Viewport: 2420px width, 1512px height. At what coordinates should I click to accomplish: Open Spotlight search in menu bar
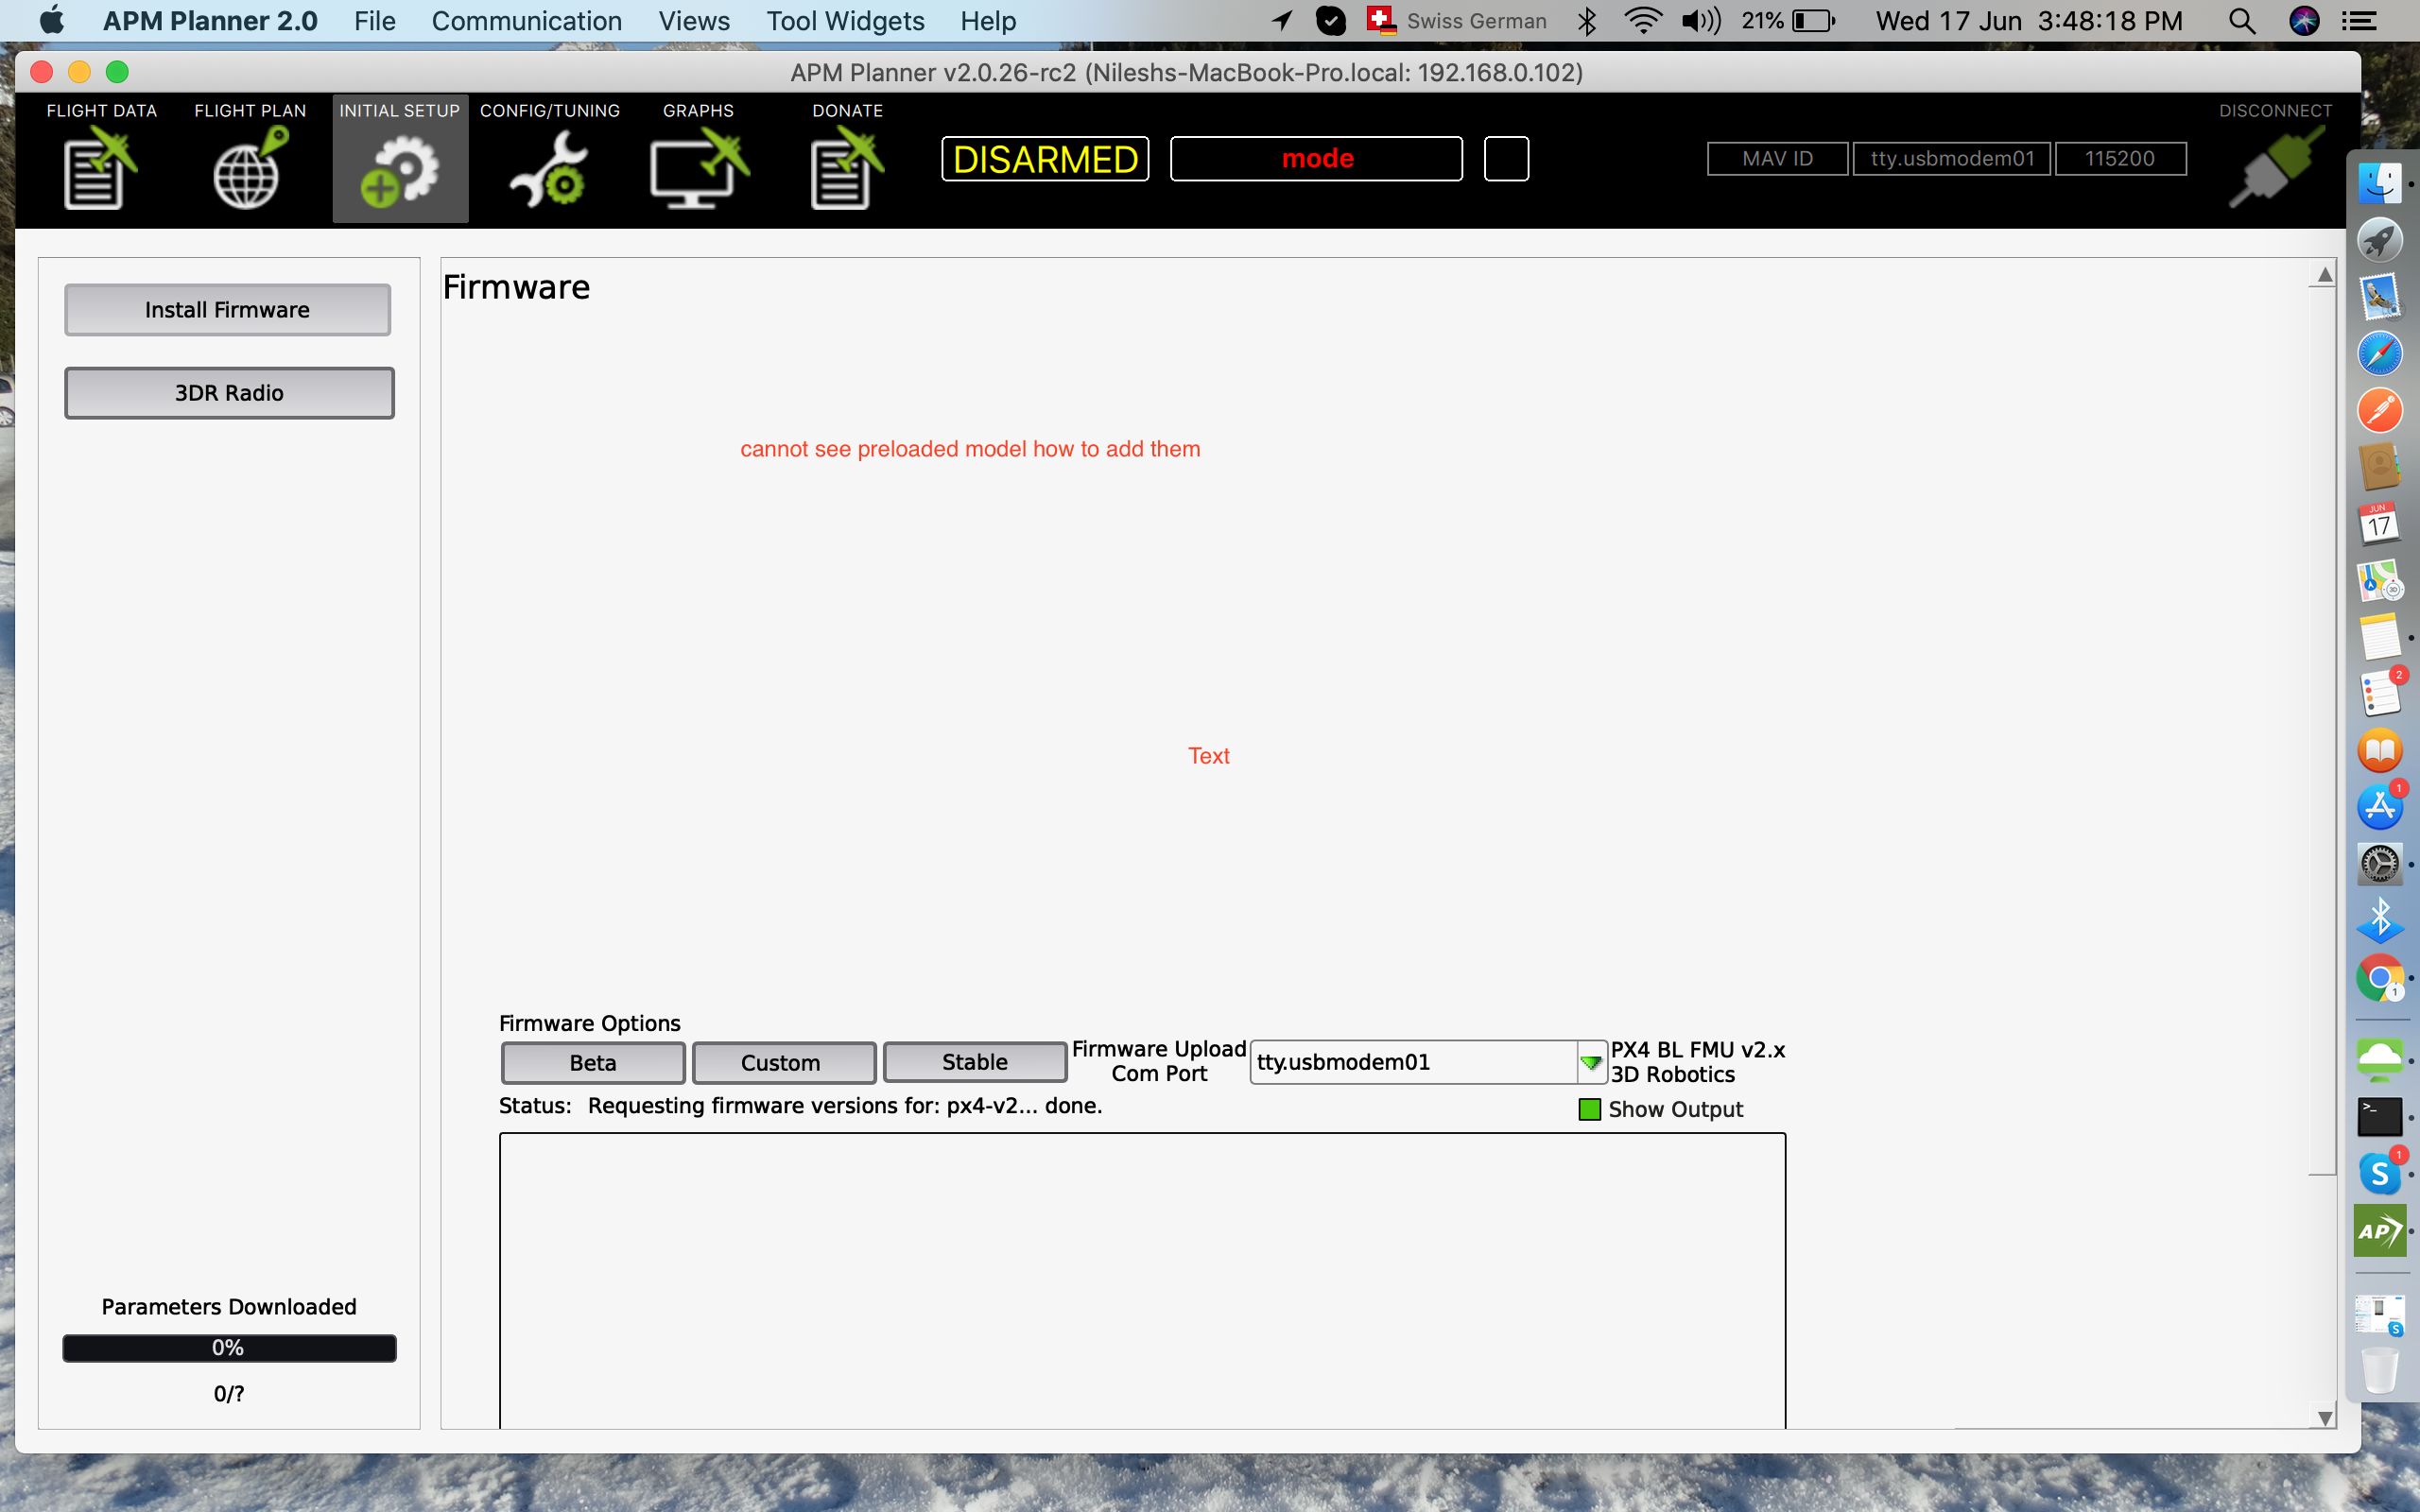[x=2241, y=20]
